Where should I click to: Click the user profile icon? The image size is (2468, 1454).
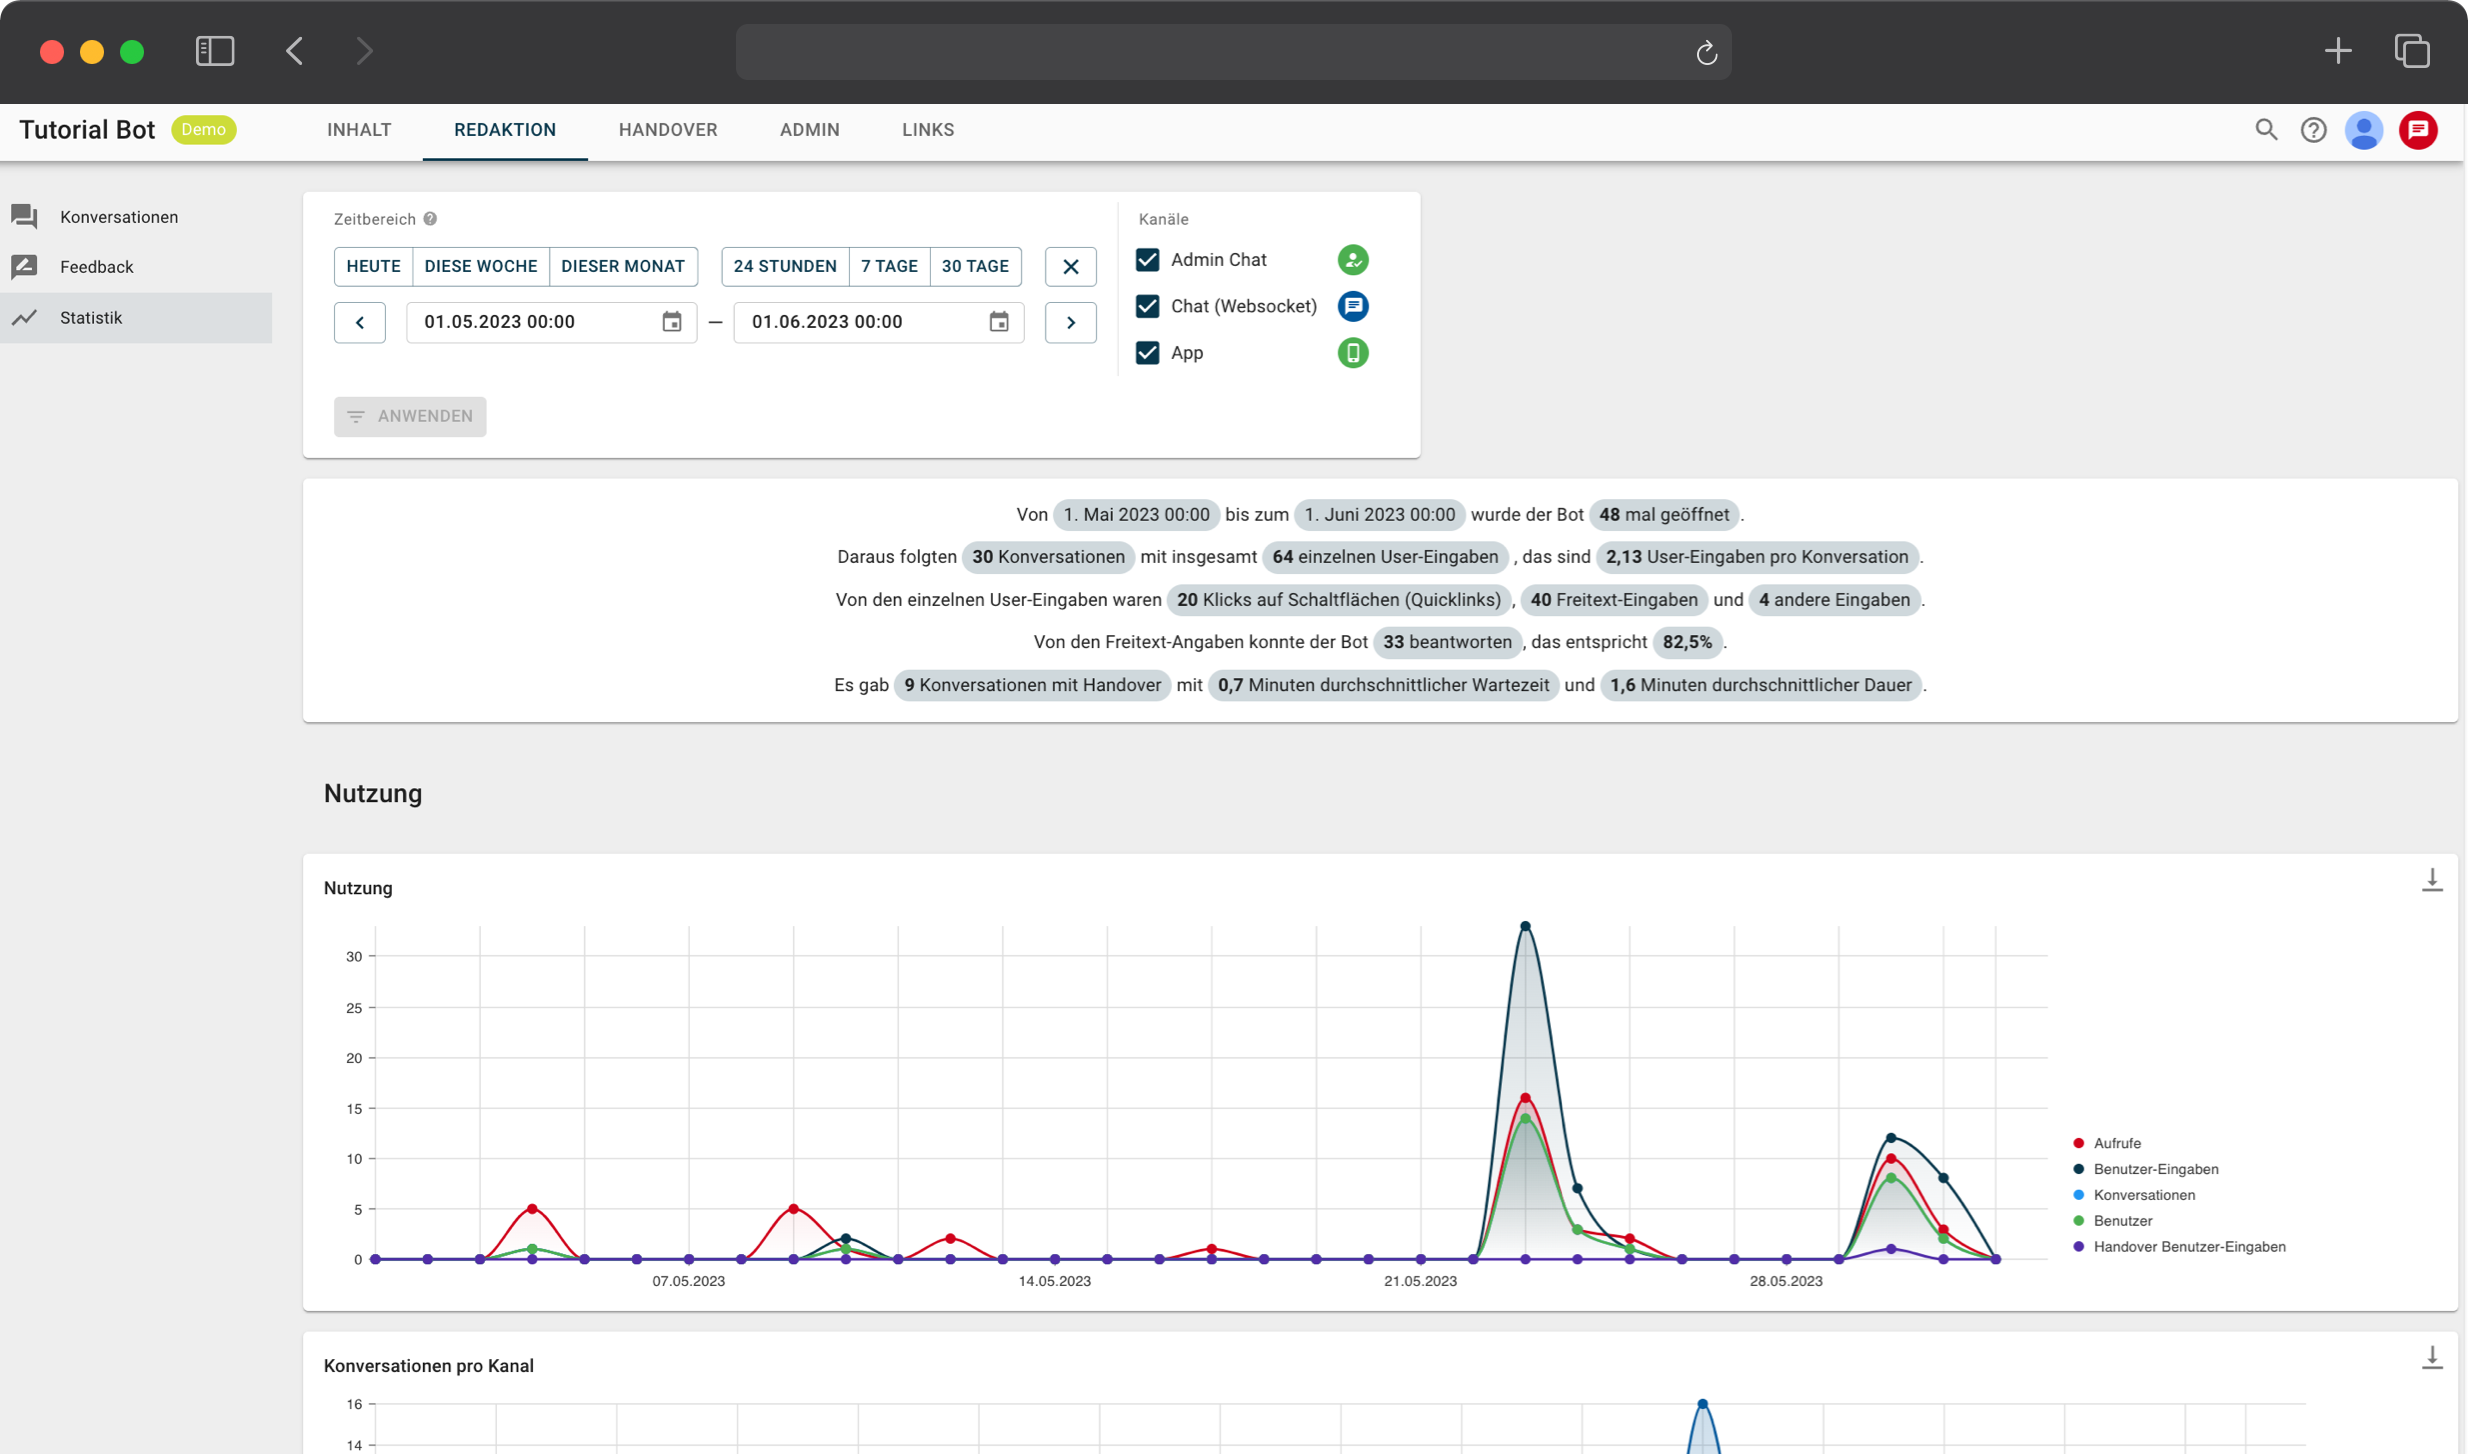[2366, 130]
